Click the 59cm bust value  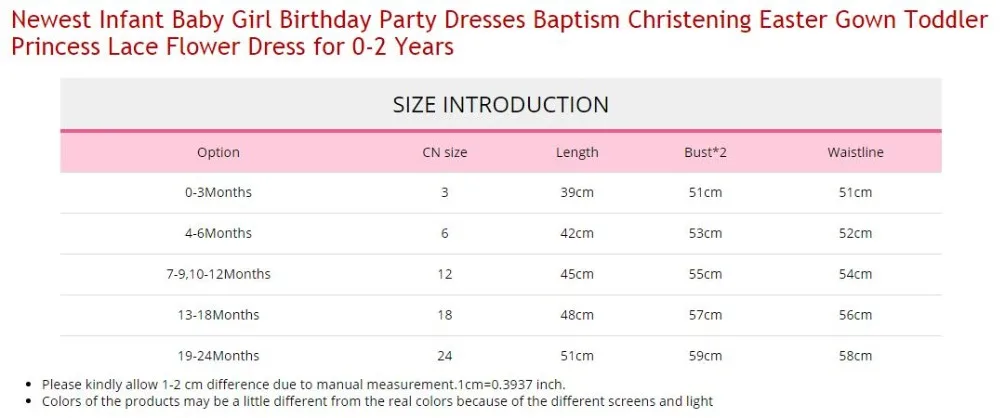pyautogui.click(x=705, y=355)
